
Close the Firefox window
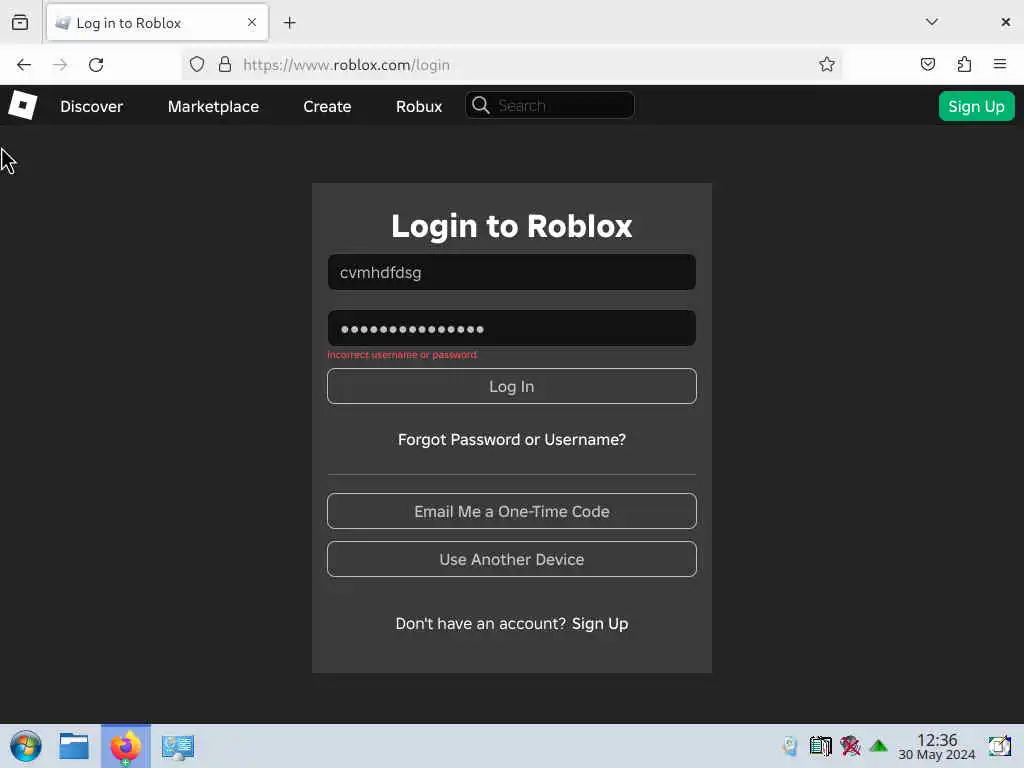click(1005, 22)
